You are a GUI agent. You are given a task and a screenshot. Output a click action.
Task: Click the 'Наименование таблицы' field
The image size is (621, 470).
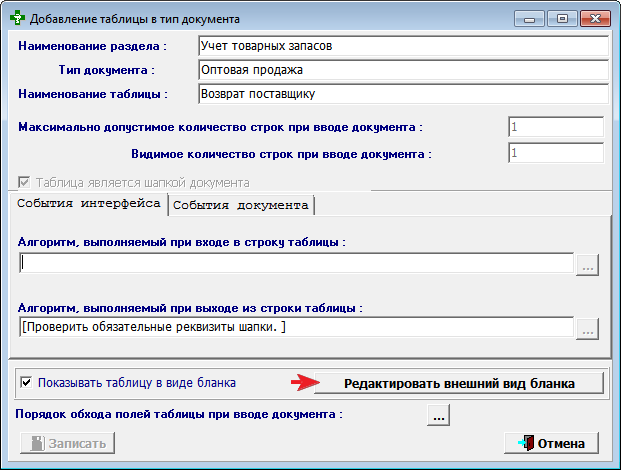[402, 94]
